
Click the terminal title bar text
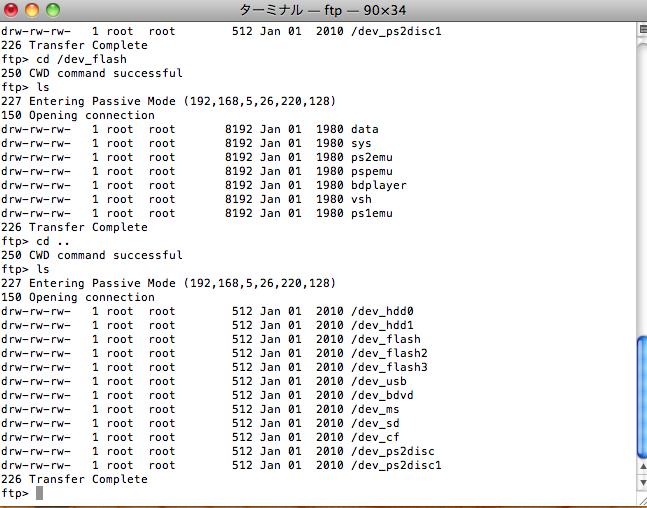[x=323, y=10]
